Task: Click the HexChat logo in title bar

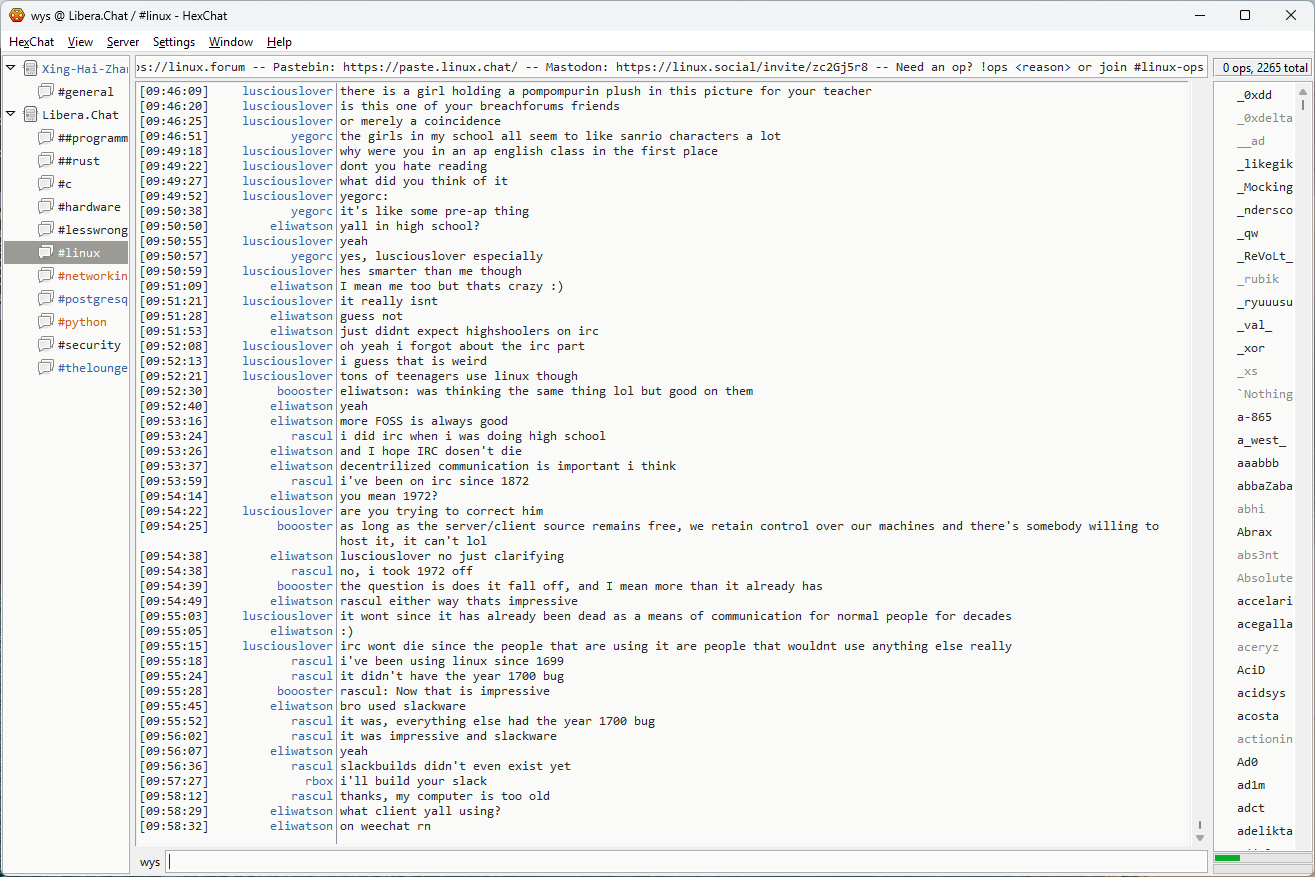Action: tap(16, 15)
